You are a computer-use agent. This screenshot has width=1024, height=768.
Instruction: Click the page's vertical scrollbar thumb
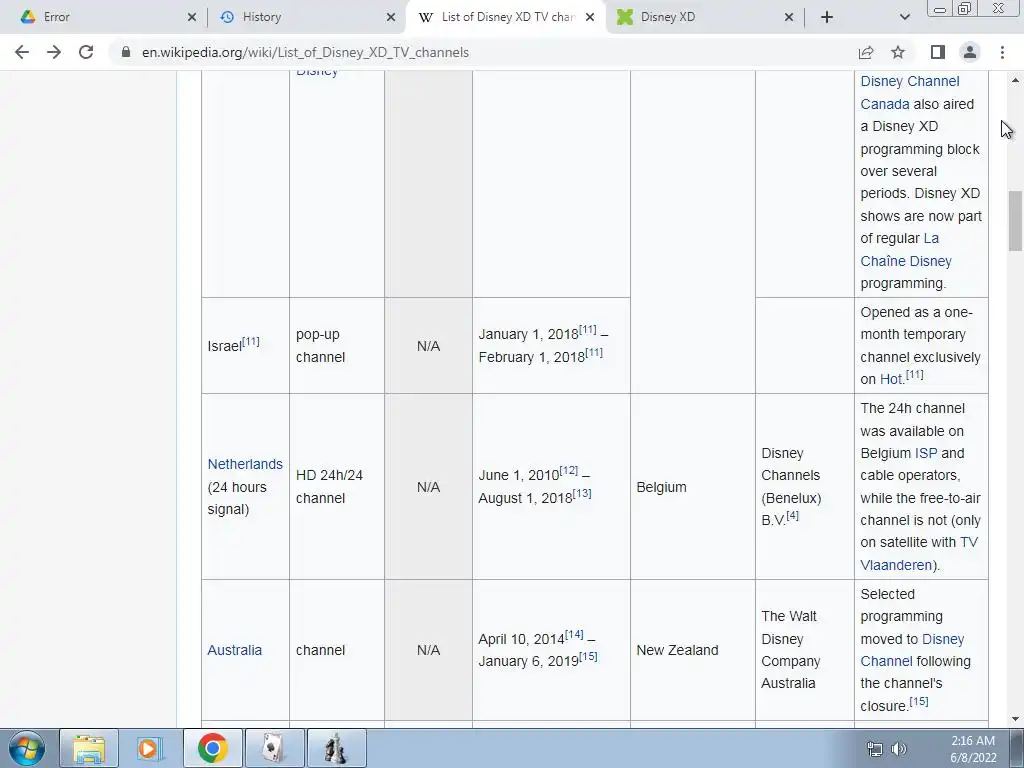[x=1015, y=221]
